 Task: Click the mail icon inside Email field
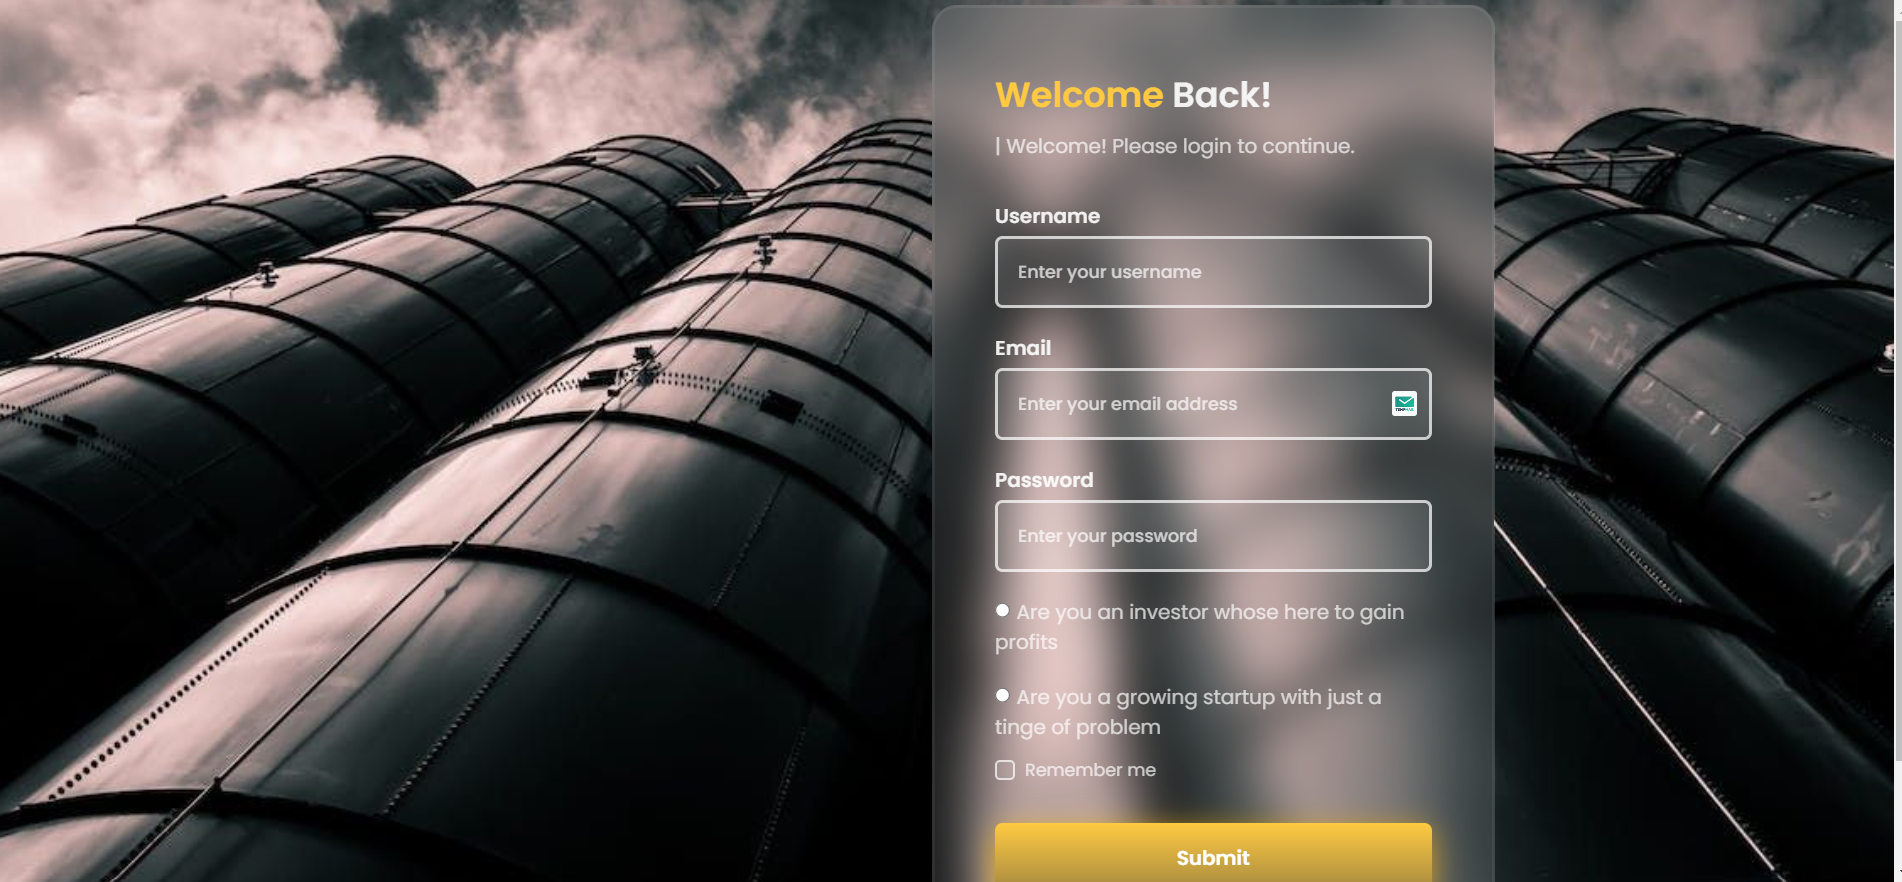point(1404,403)
